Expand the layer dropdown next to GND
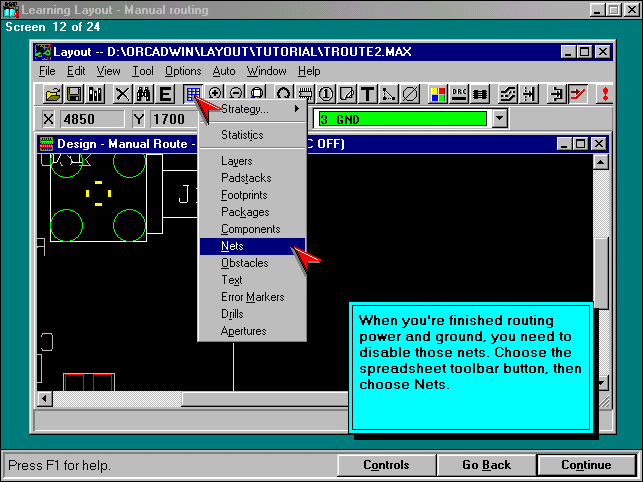The width and height of the screenshot is (643, 482). tap(500, 119)
